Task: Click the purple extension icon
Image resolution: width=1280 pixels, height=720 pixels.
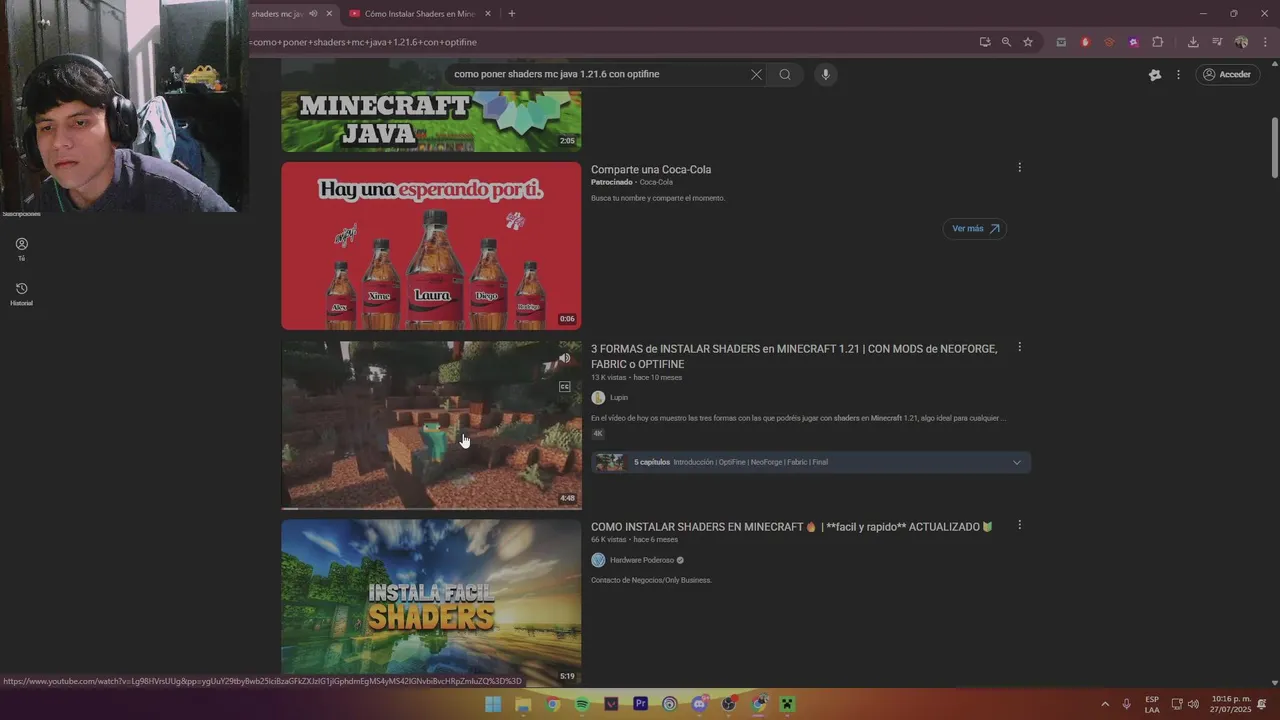Action: (1133, 42)
